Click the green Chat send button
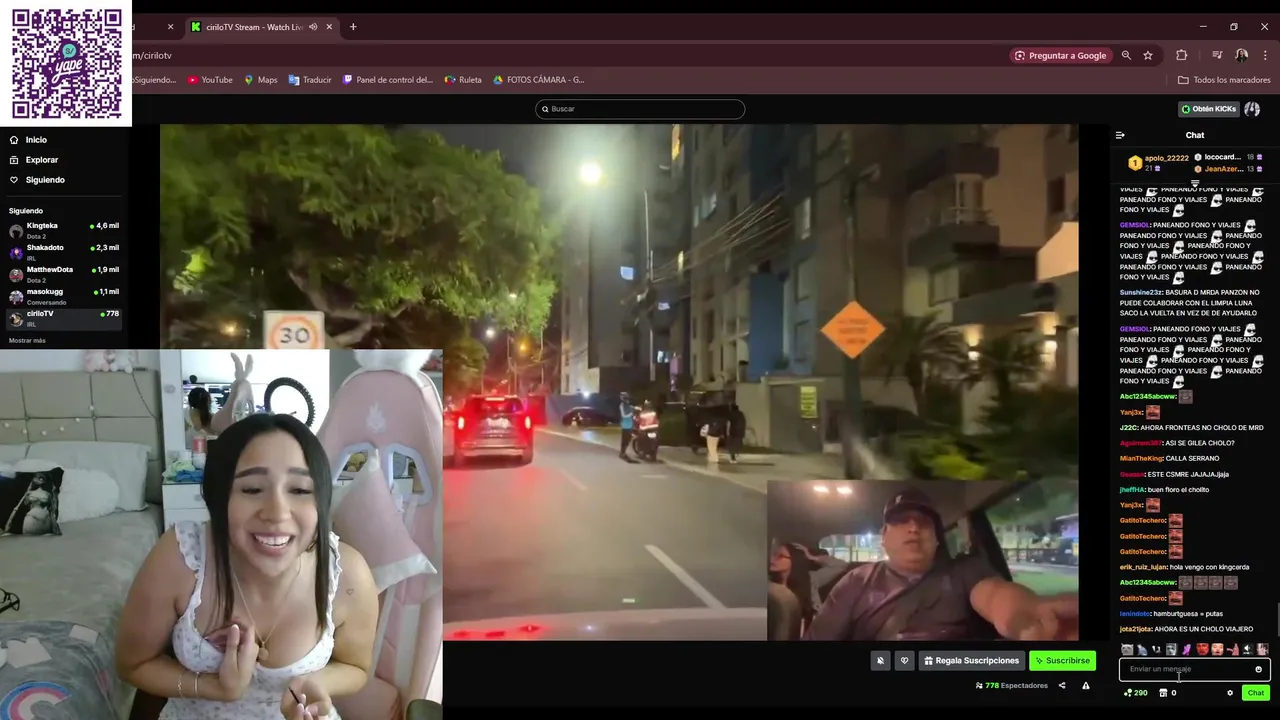This screenshot has width=1280, height=720. pyautogui.click(x=1256, y=693)
